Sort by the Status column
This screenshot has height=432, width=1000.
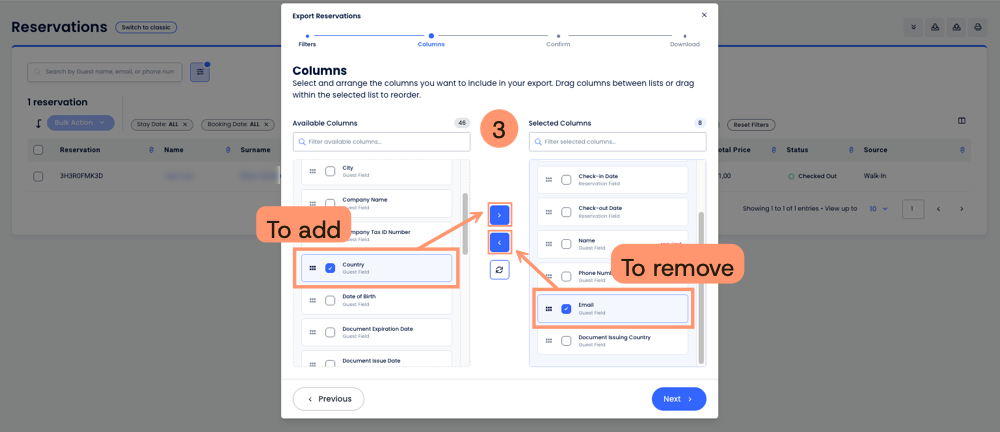[851, 150]
